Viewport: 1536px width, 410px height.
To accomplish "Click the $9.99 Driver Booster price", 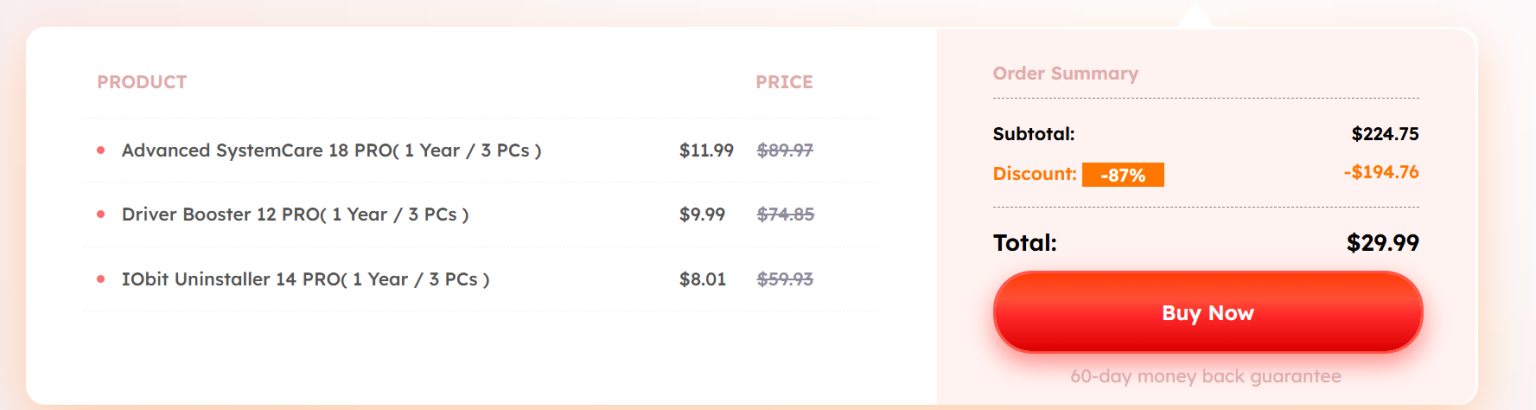I will click(x=702, y=214).
